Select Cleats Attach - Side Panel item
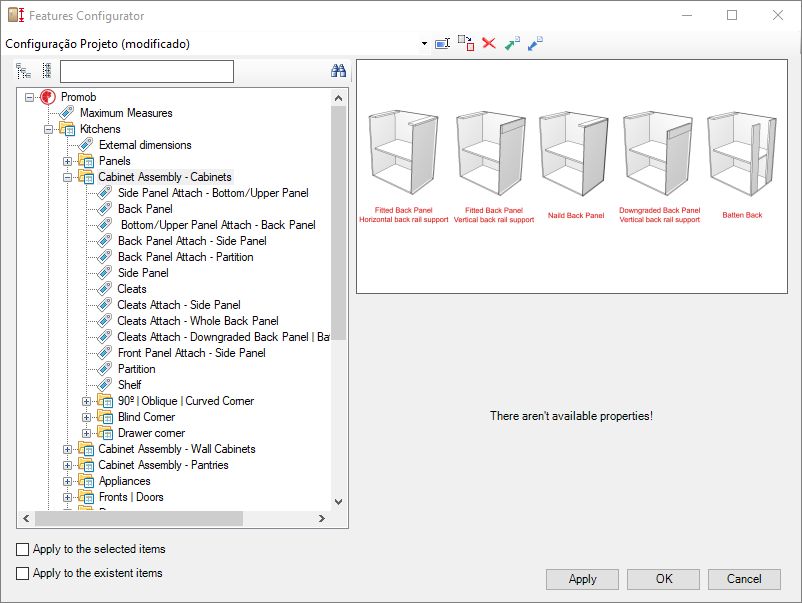The width and height of the screenshot is (802, 603). (179, 305)
